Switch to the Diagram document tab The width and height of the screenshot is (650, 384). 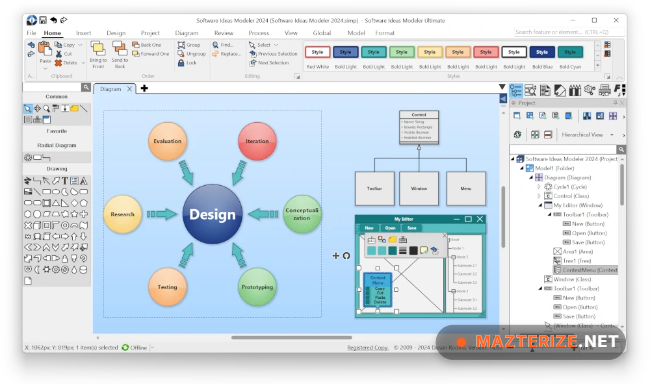(x=111, y=89)
